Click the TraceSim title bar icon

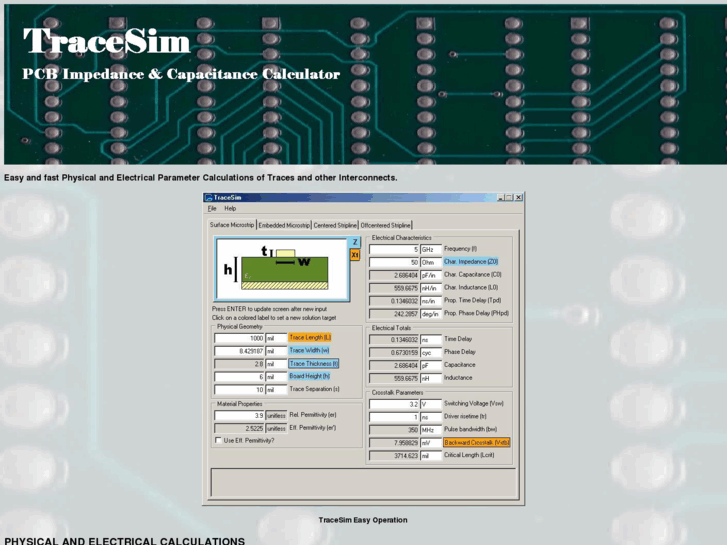tap(209, 198)
